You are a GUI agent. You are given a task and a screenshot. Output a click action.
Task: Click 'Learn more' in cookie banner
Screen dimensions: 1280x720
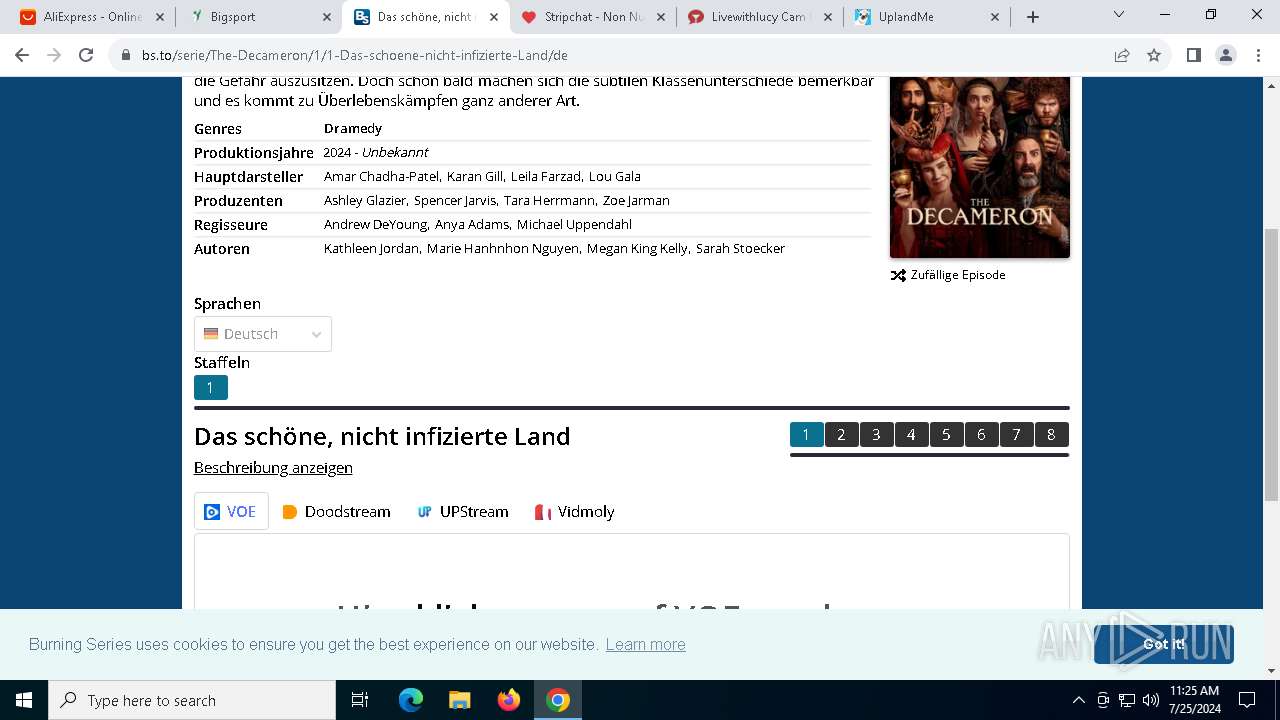(645, 644)
